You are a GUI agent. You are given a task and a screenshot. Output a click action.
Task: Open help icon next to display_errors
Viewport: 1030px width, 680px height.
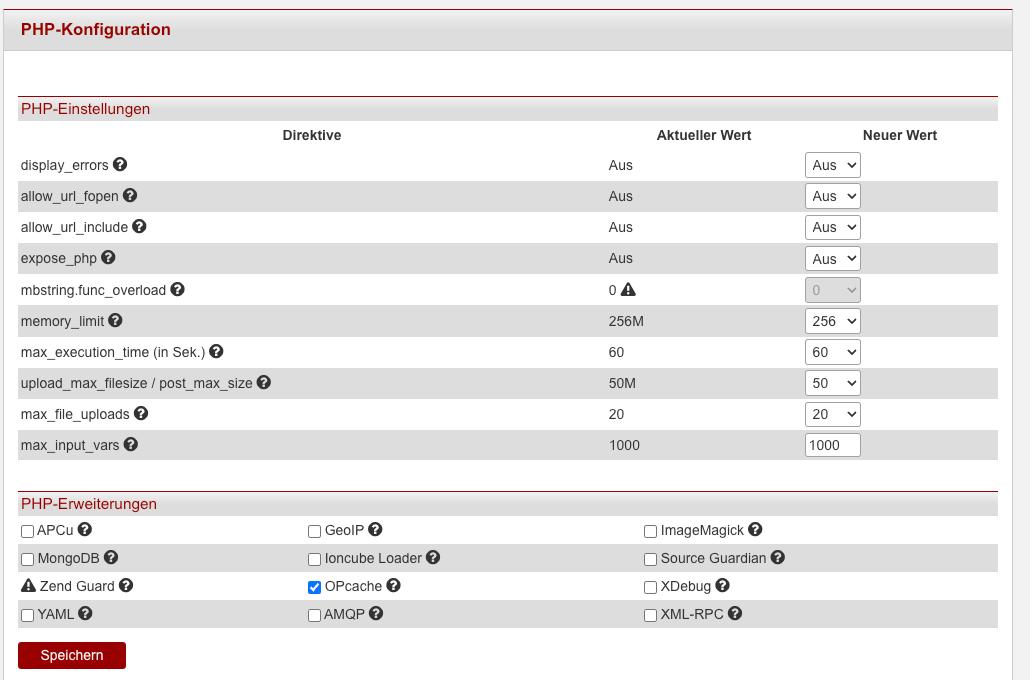click(120, 164)
